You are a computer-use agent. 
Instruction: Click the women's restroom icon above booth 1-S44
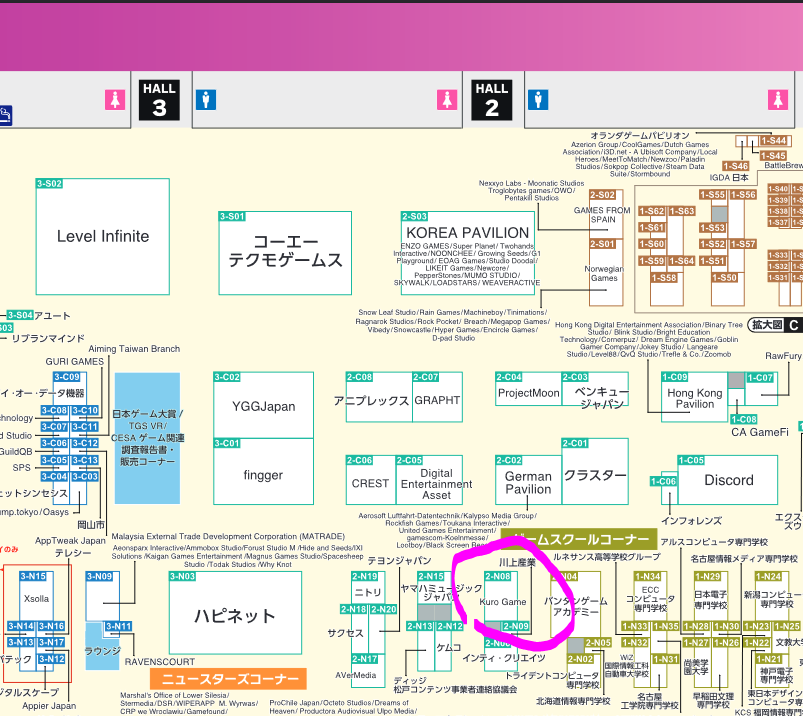778,100
